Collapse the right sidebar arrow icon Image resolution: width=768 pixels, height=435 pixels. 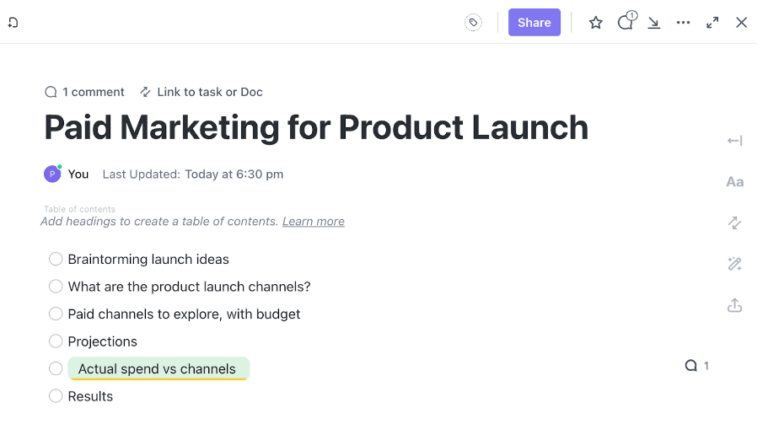pyautogui.click(x=735, y=141)
